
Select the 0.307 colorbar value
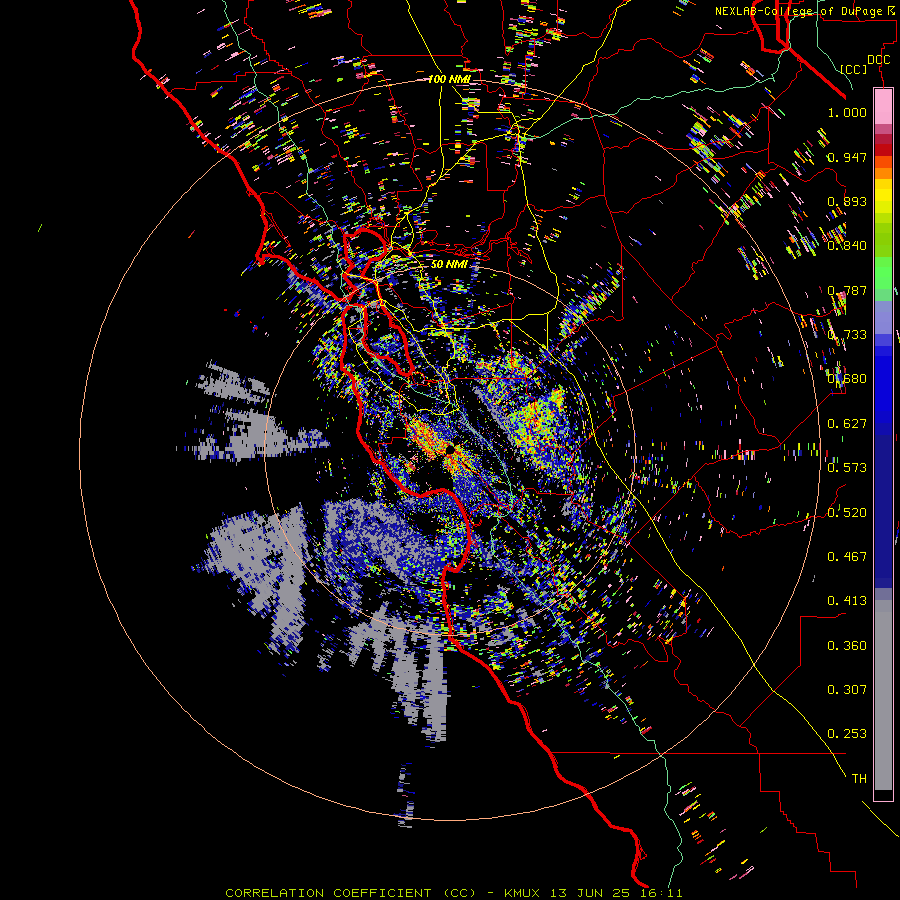point(847,690)
